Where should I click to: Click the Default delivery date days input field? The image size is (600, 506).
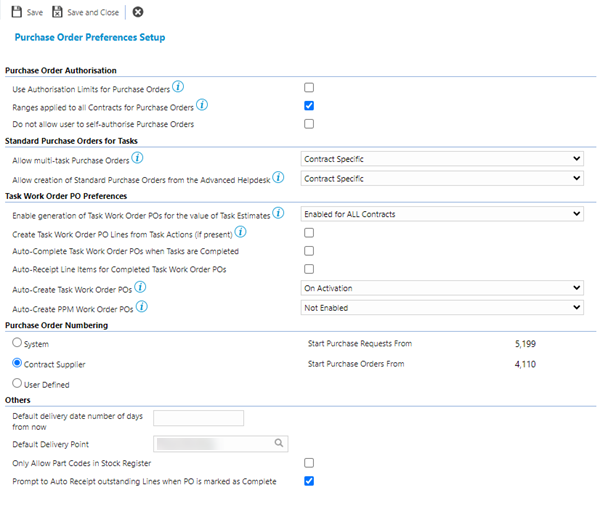pyautogui.click(x=198, y=418)
